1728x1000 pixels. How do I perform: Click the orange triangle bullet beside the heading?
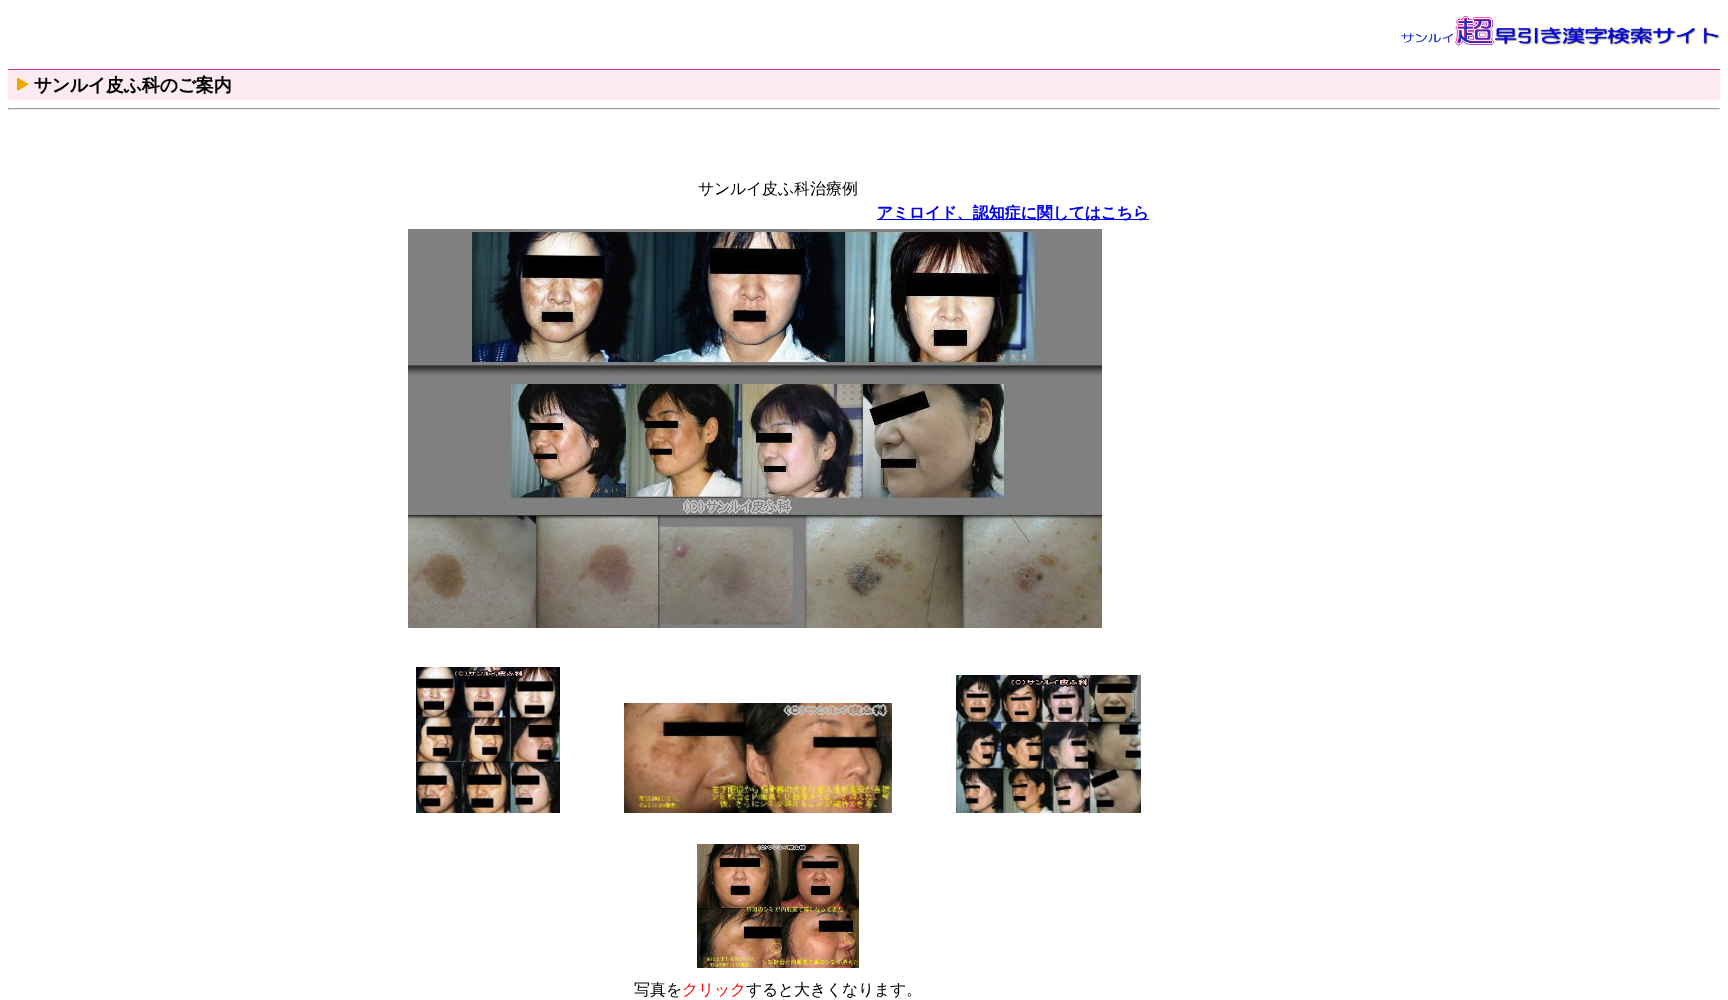click(22, 85)
